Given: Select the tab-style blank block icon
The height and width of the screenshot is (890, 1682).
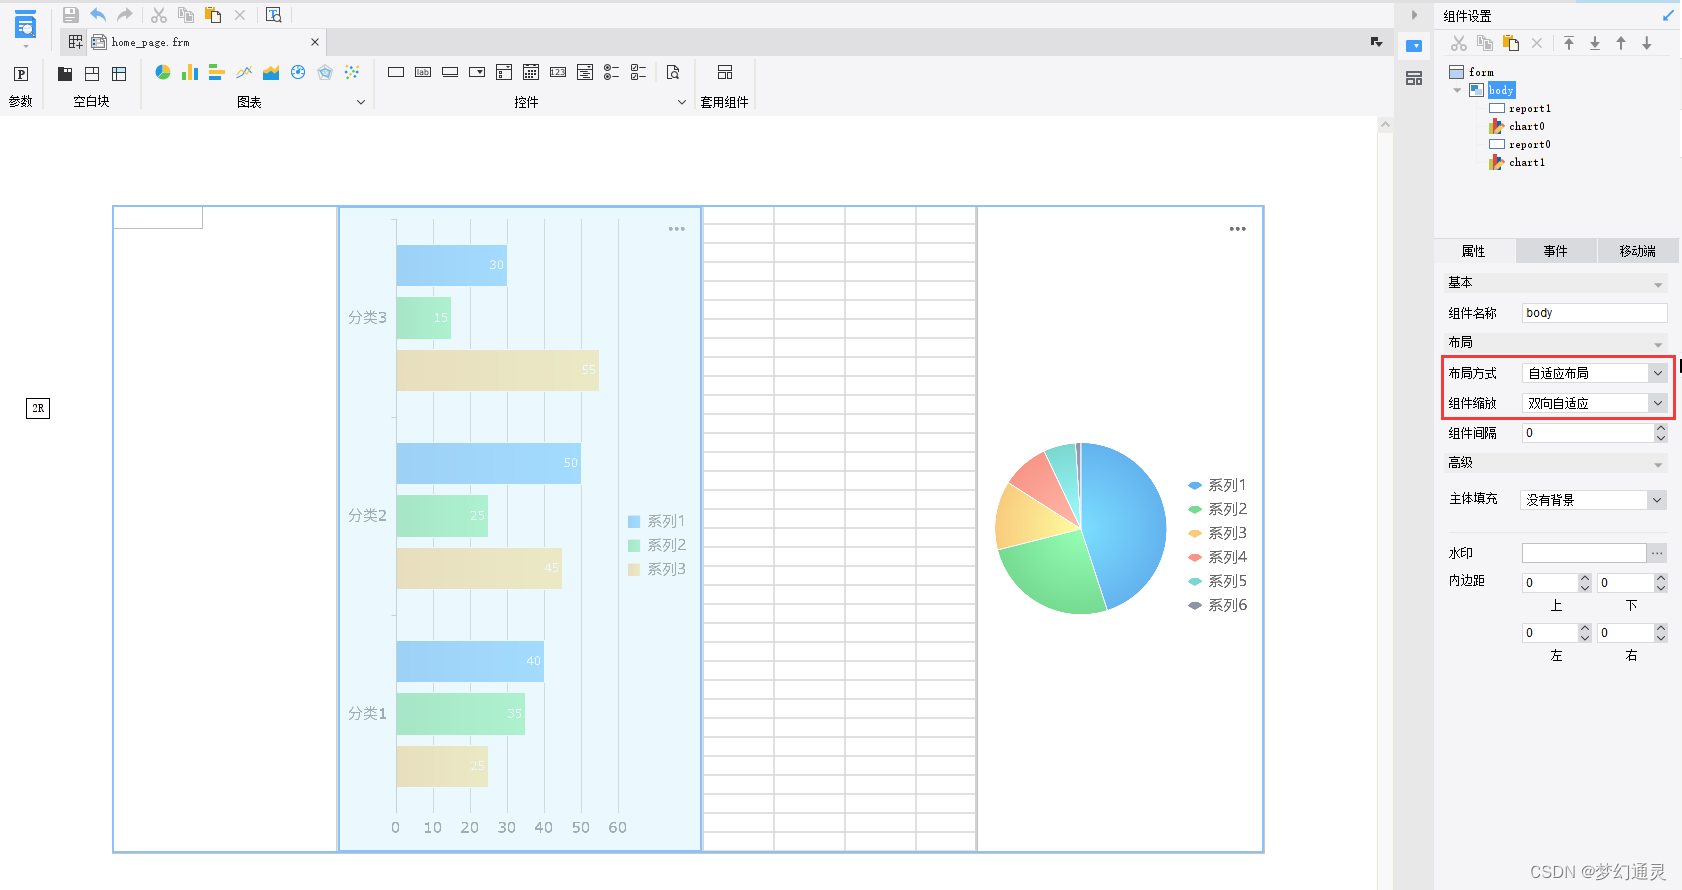Looking at the screenshot, I should pos(65,74).
